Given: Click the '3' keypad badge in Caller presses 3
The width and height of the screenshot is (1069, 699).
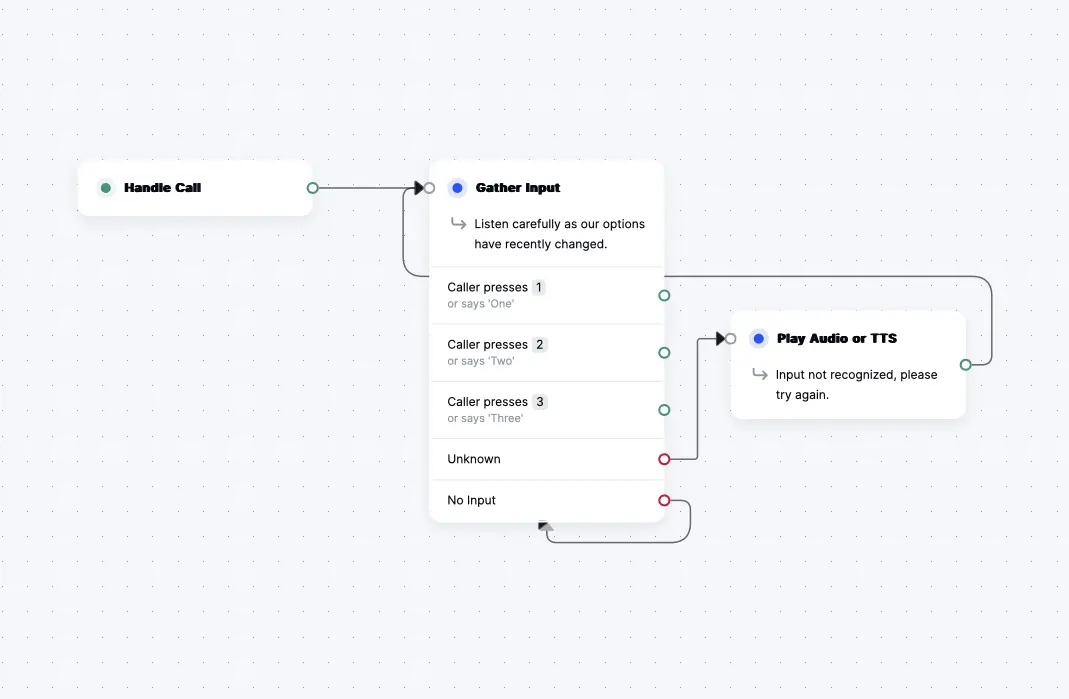Looking at the screenshot, I should 538,401.
